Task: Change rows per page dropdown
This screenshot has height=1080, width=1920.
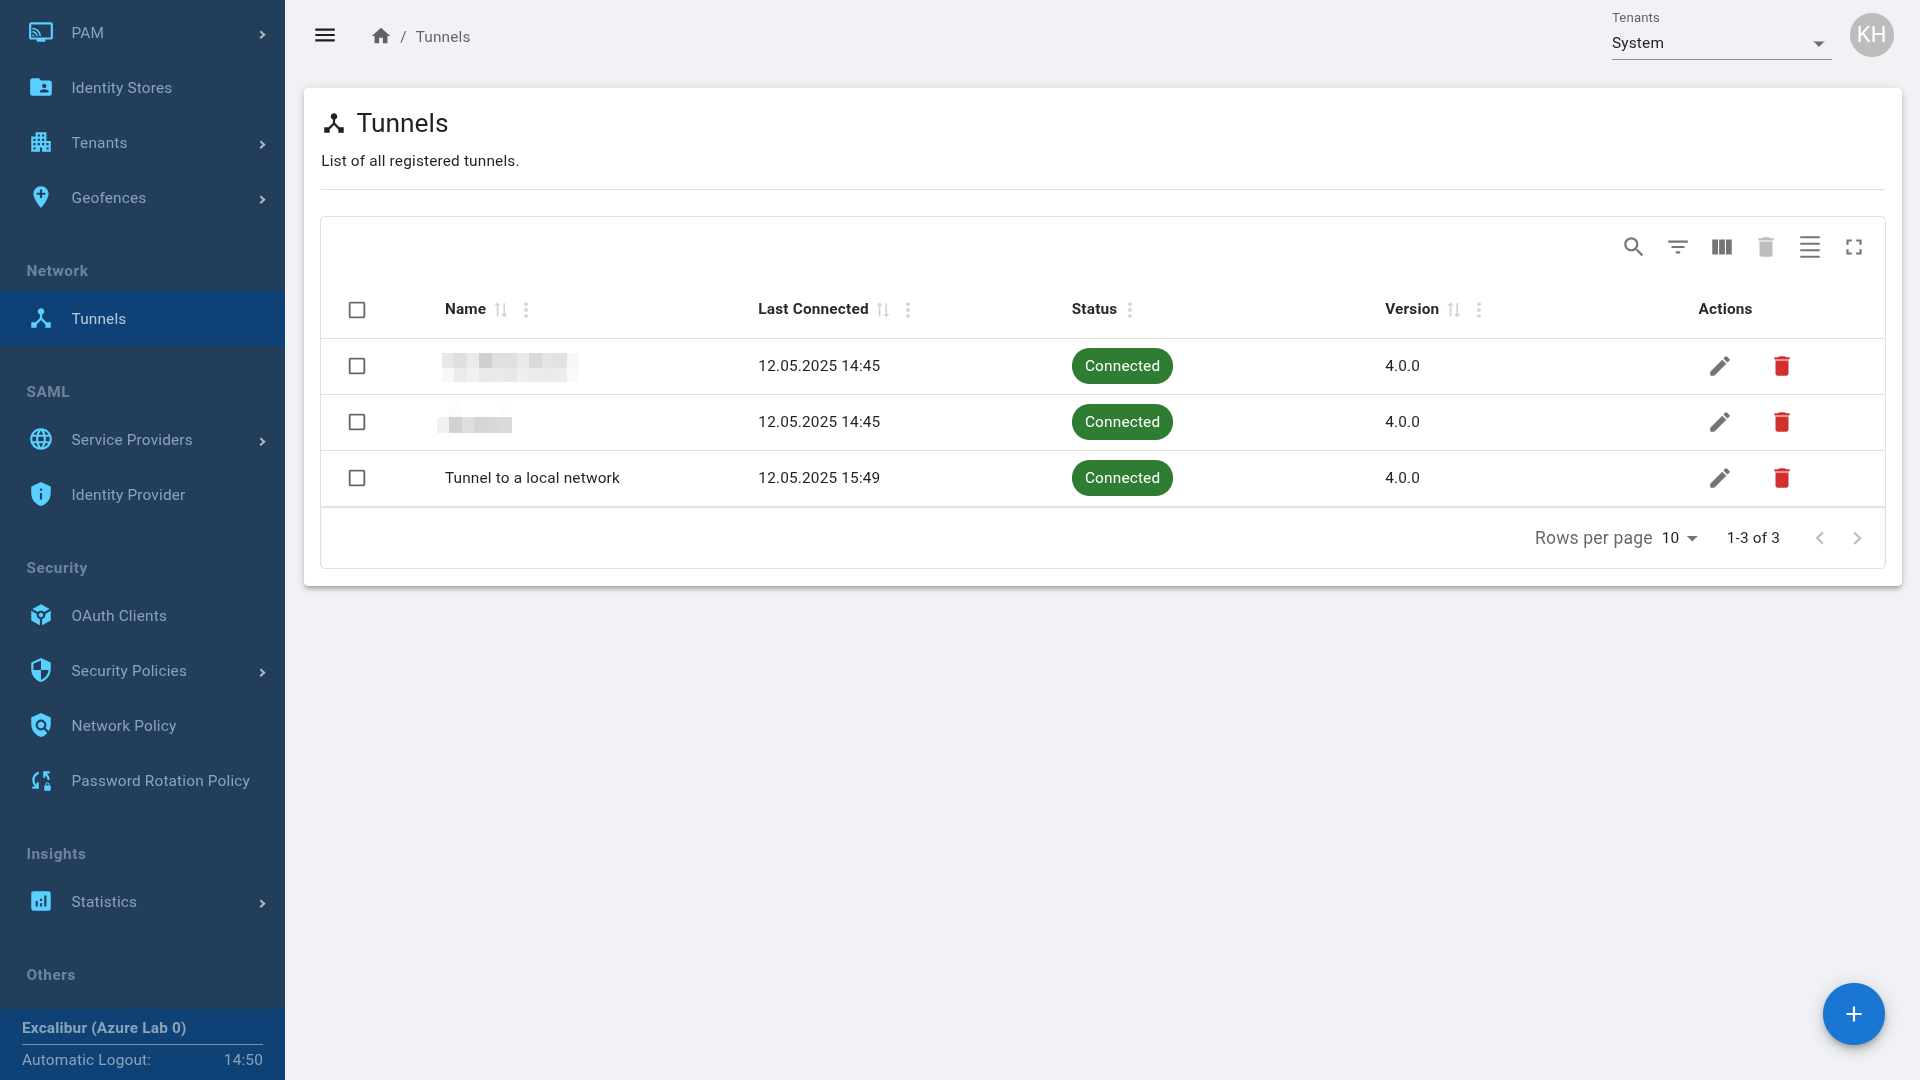Action: (1680, 538)
